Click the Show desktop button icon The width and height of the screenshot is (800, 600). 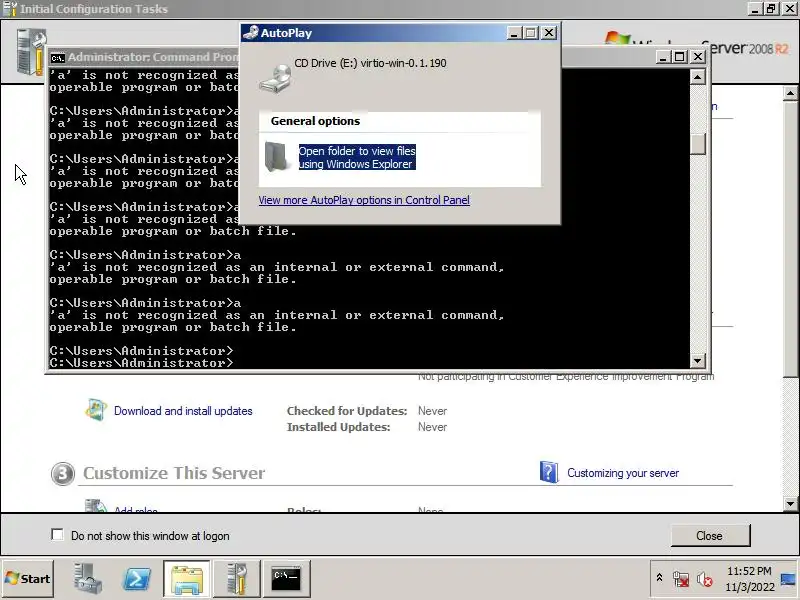[x=789, y=579]
